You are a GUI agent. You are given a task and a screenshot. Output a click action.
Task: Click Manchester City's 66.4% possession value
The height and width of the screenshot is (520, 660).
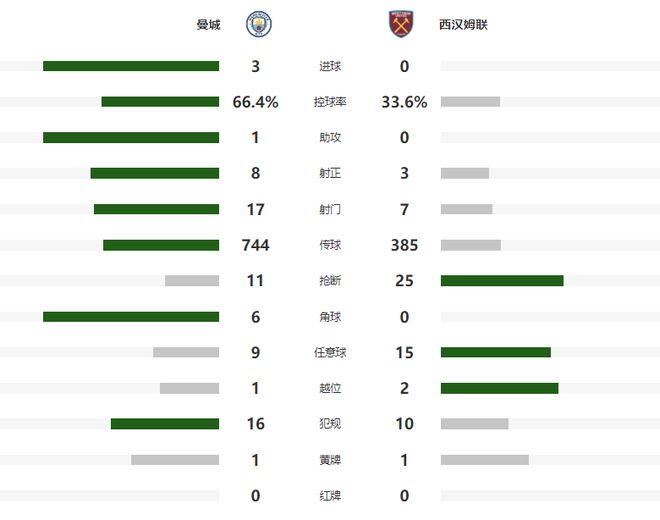pos(256,102)
